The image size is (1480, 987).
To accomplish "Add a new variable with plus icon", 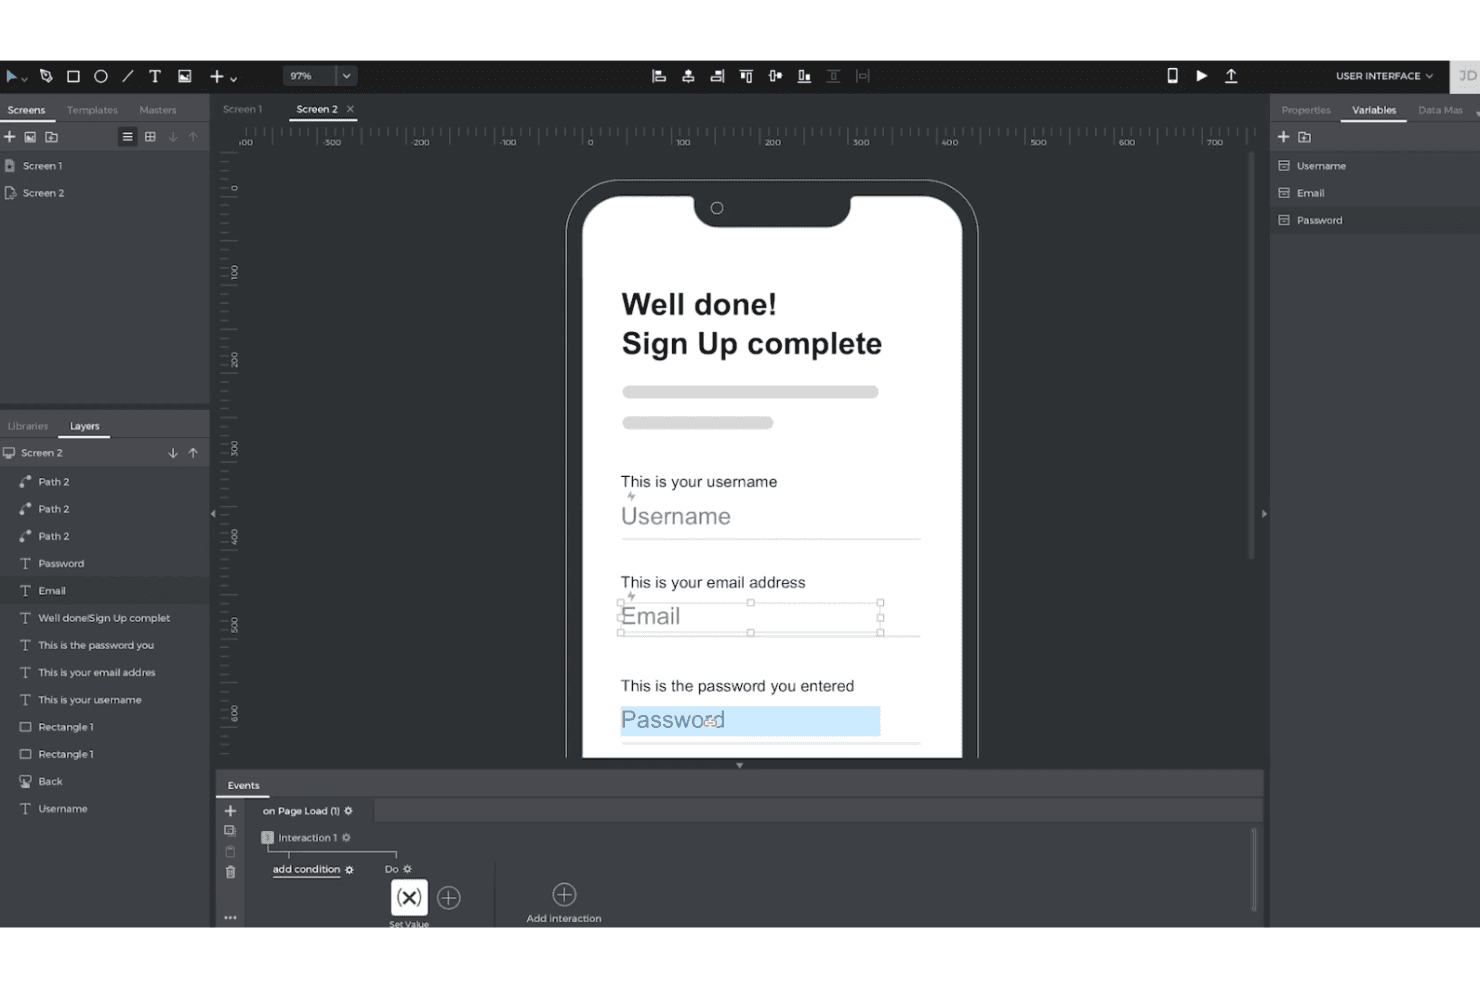I will coord(1284,137).
